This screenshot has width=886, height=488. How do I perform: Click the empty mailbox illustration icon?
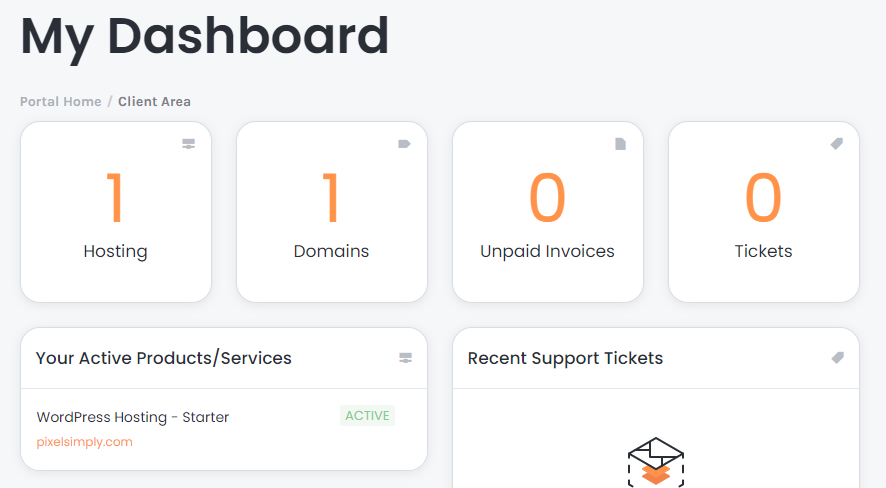pyautogui.click(x=656, y=461)
